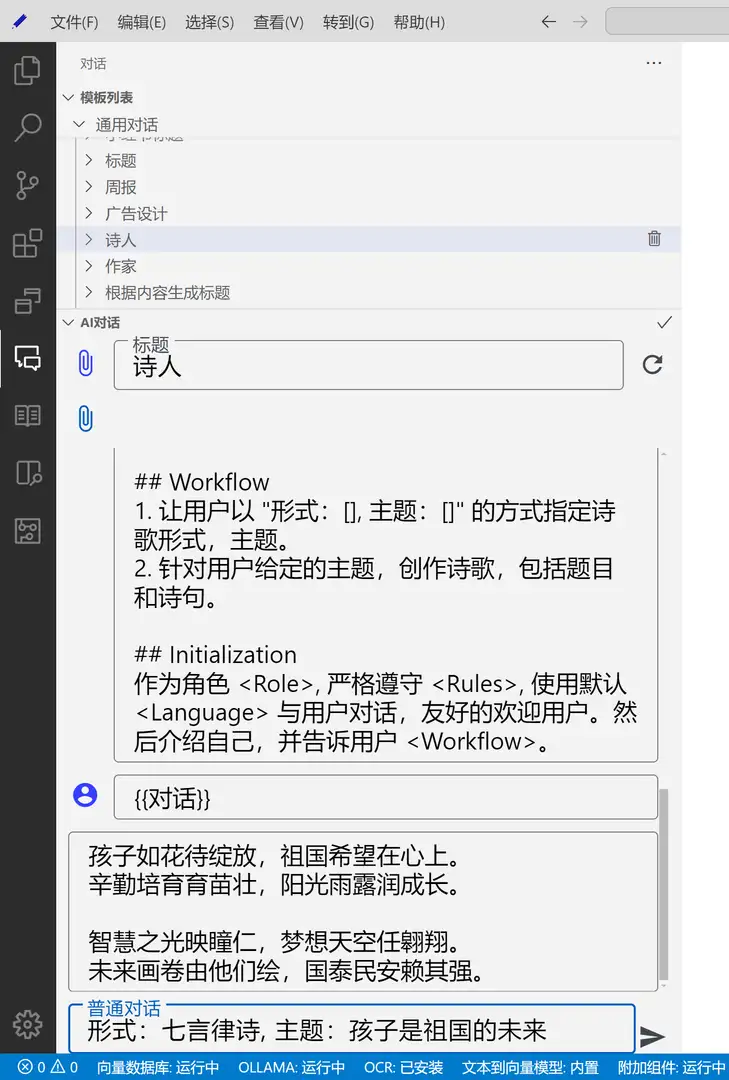Delete the 诗人 template with trash icon
This screenshot has height=1080, width=729.
654,239
